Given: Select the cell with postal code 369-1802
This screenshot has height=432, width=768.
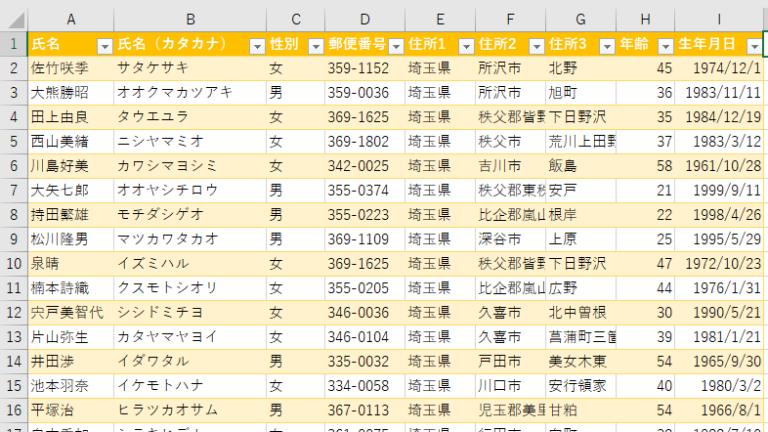Looking at the screenshot, I should point(365,140).
